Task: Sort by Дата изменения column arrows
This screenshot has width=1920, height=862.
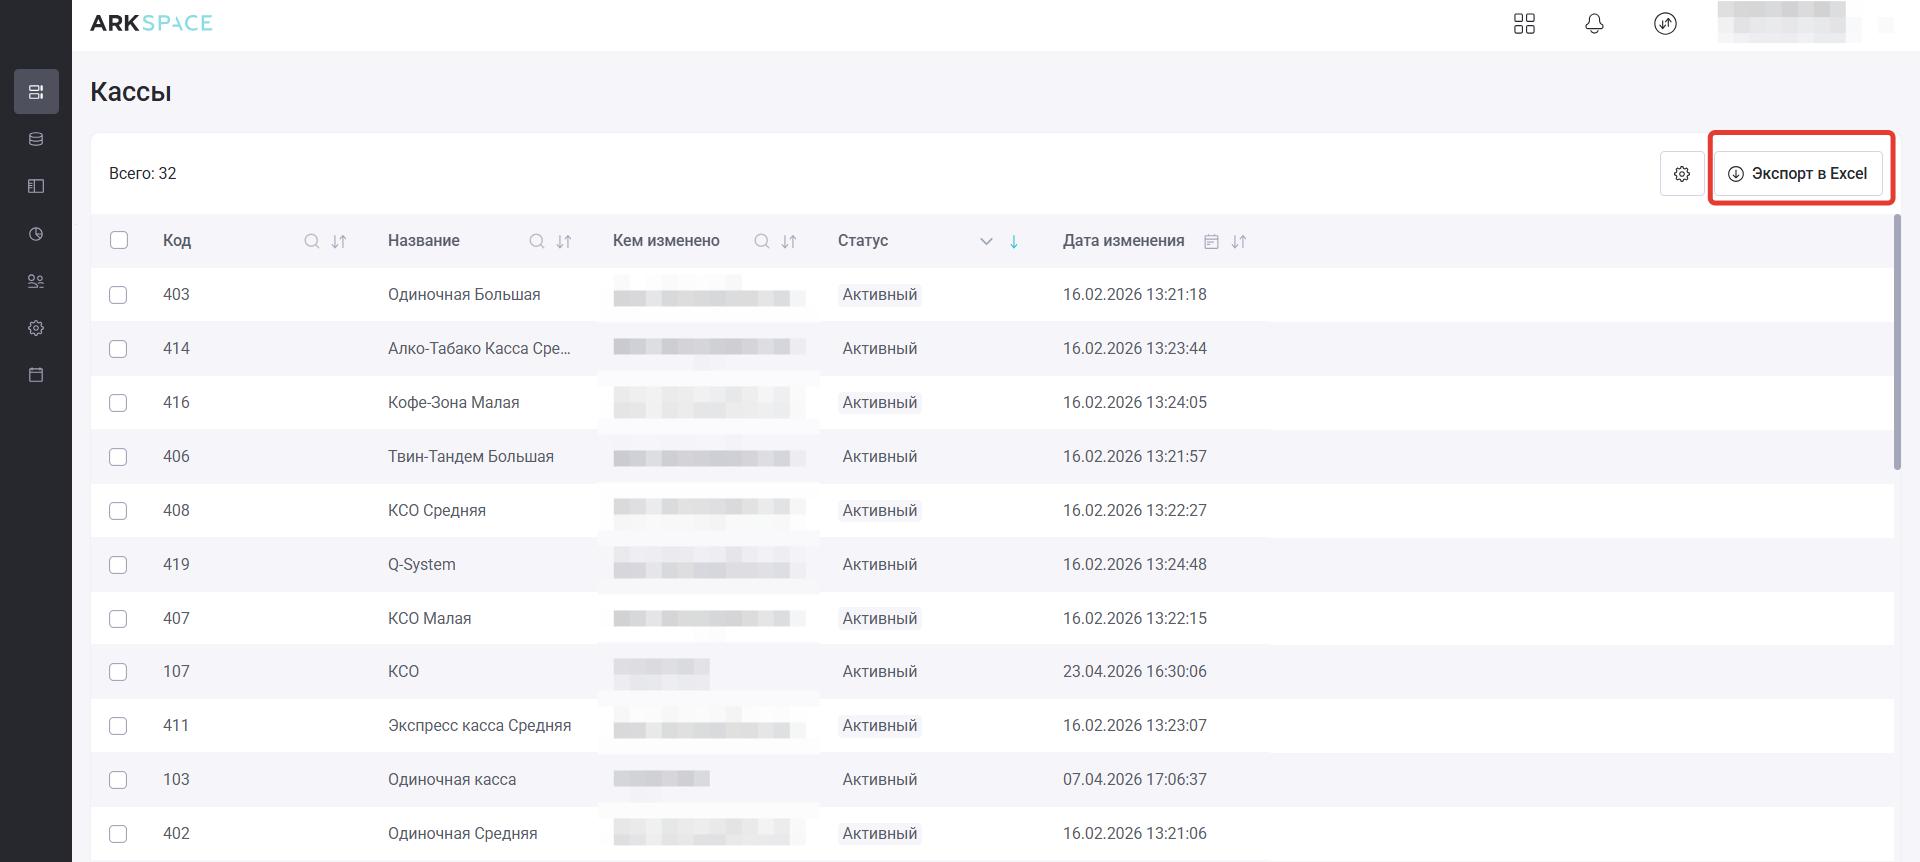Action: tap(1239, 241)
